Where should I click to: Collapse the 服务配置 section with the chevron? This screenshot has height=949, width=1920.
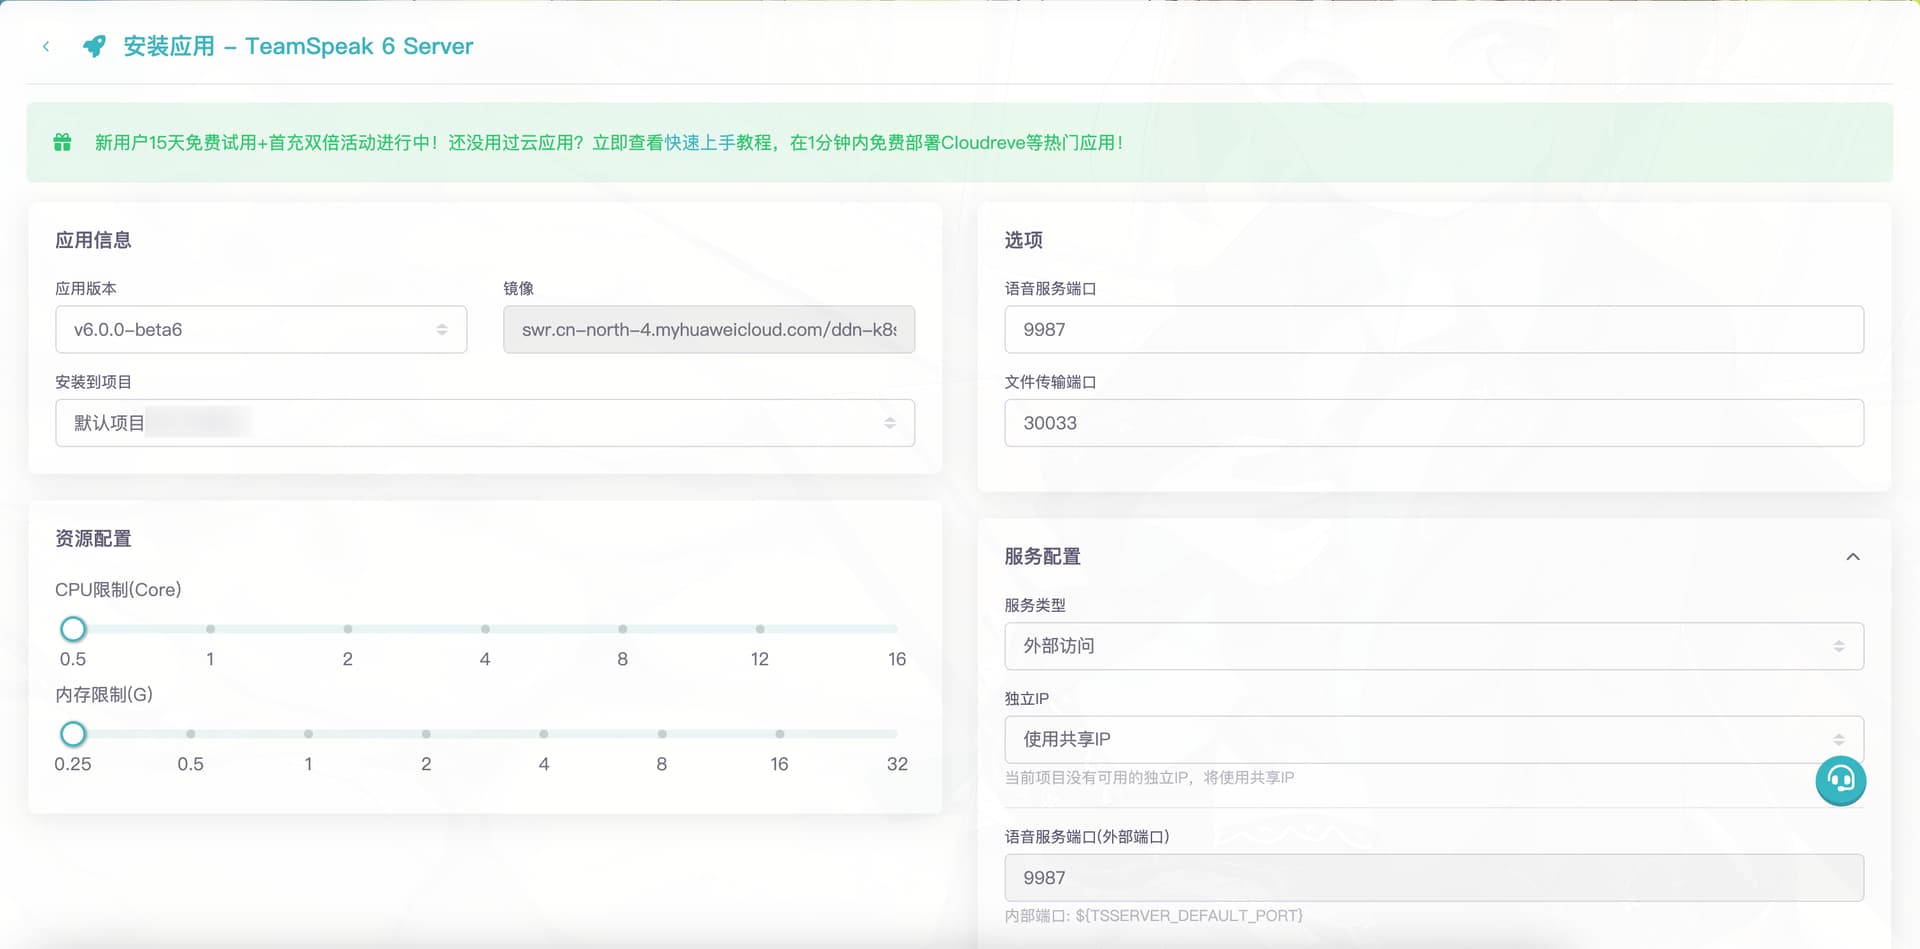[1852, 557]
